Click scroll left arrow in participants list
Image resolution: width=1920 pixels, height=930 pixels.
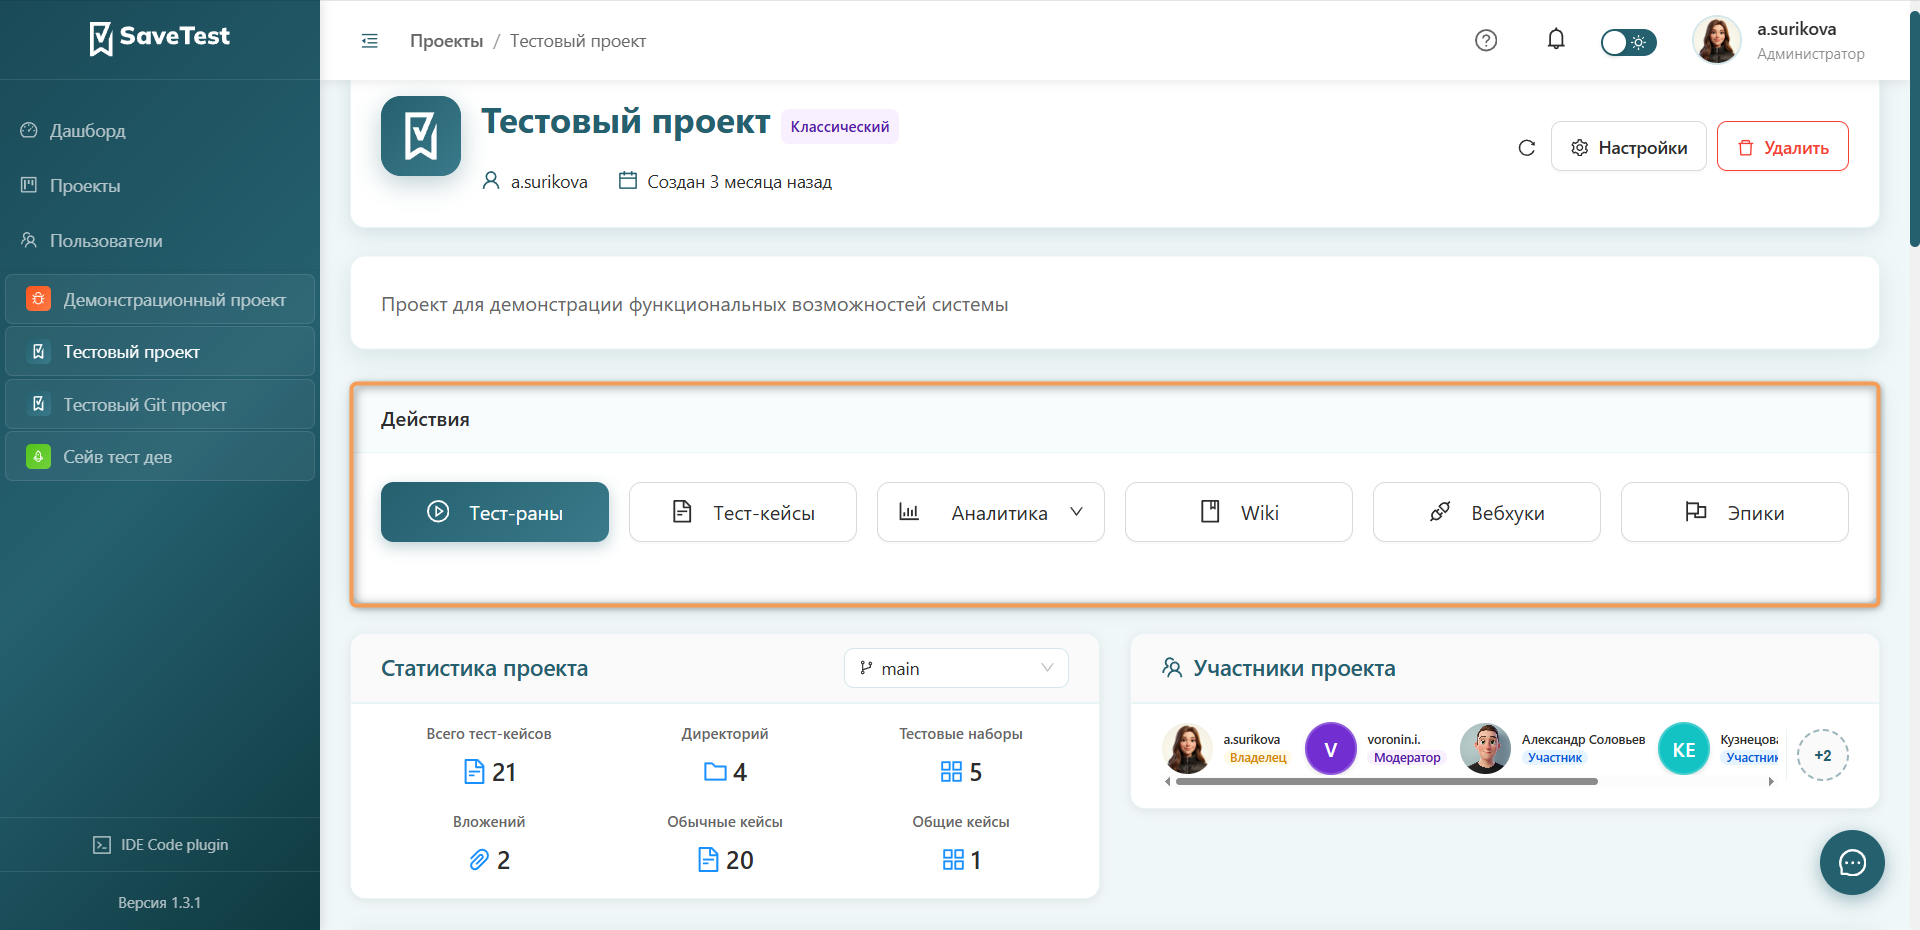tap(1167, 782)
